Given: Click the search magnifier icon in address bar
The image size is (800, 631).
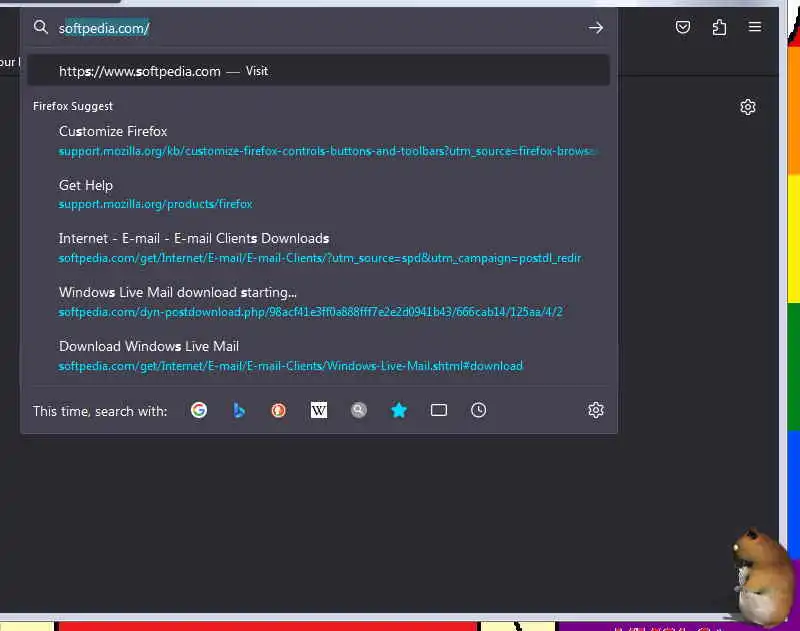Looking at the screenshot, I should coord(40,27).
